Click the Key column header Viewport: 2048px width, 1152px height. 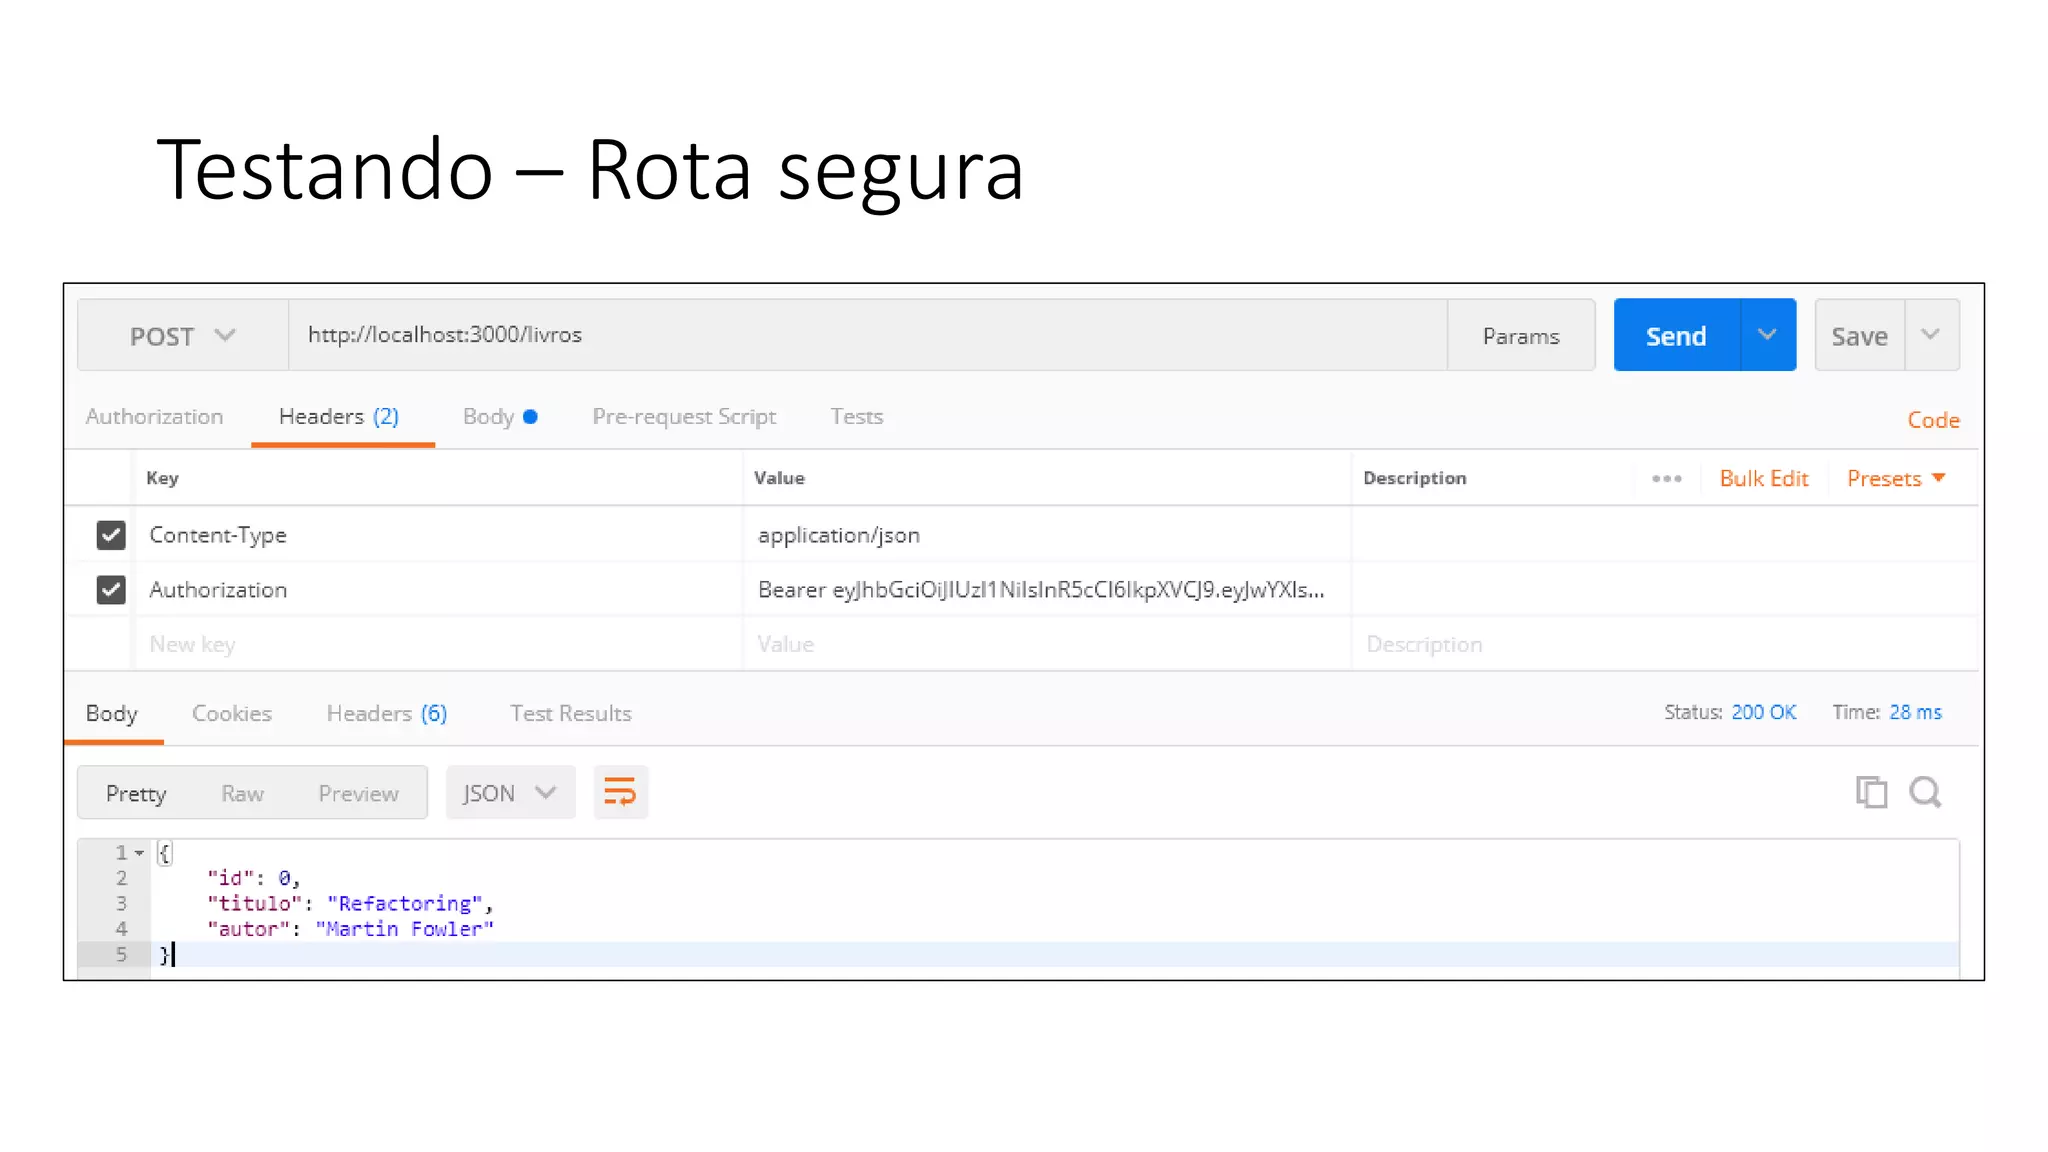163,478
